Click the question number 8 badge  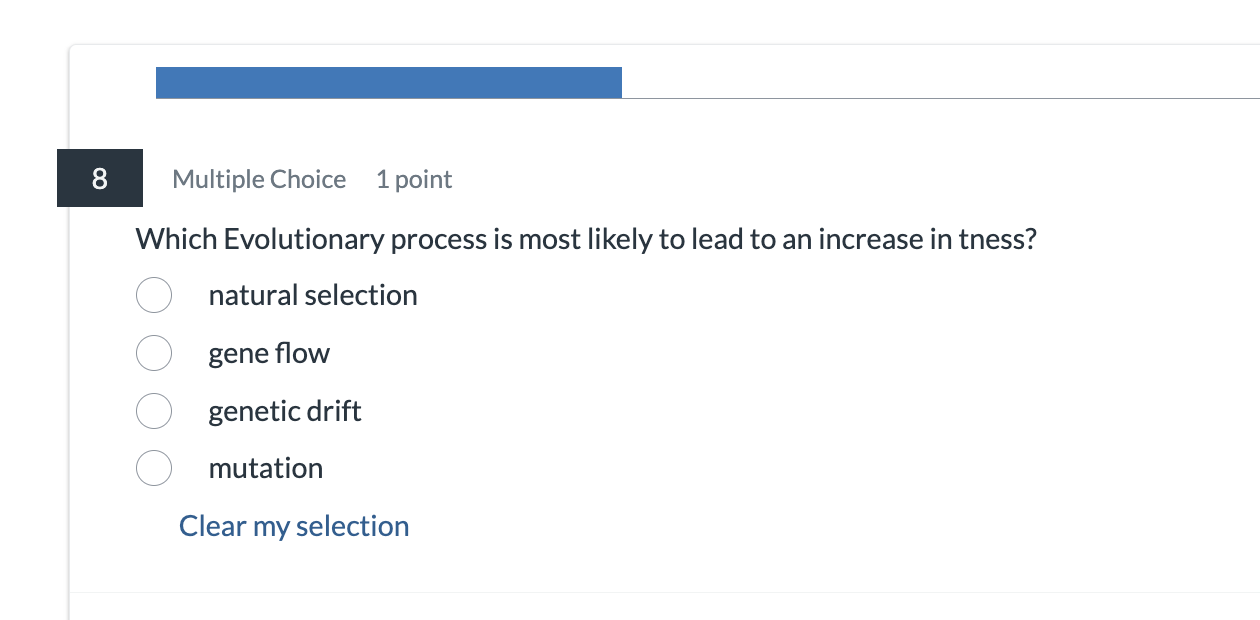coord(99,179)
